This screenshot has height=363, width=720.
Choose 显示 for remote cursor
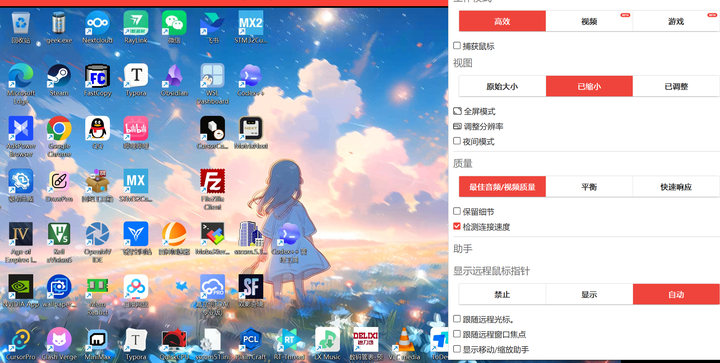coord(589,294)
